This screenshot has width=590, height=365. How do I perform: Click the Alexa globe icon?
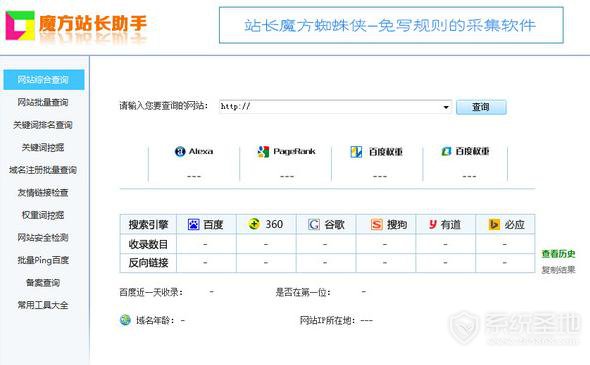pyautogui.click(x=180, y=151)
